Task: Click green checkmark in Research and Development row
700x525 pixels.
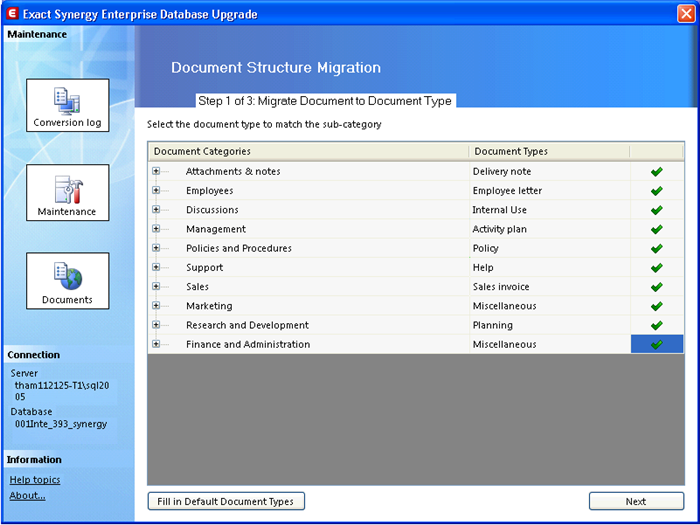Action: [x=656, y=325]
